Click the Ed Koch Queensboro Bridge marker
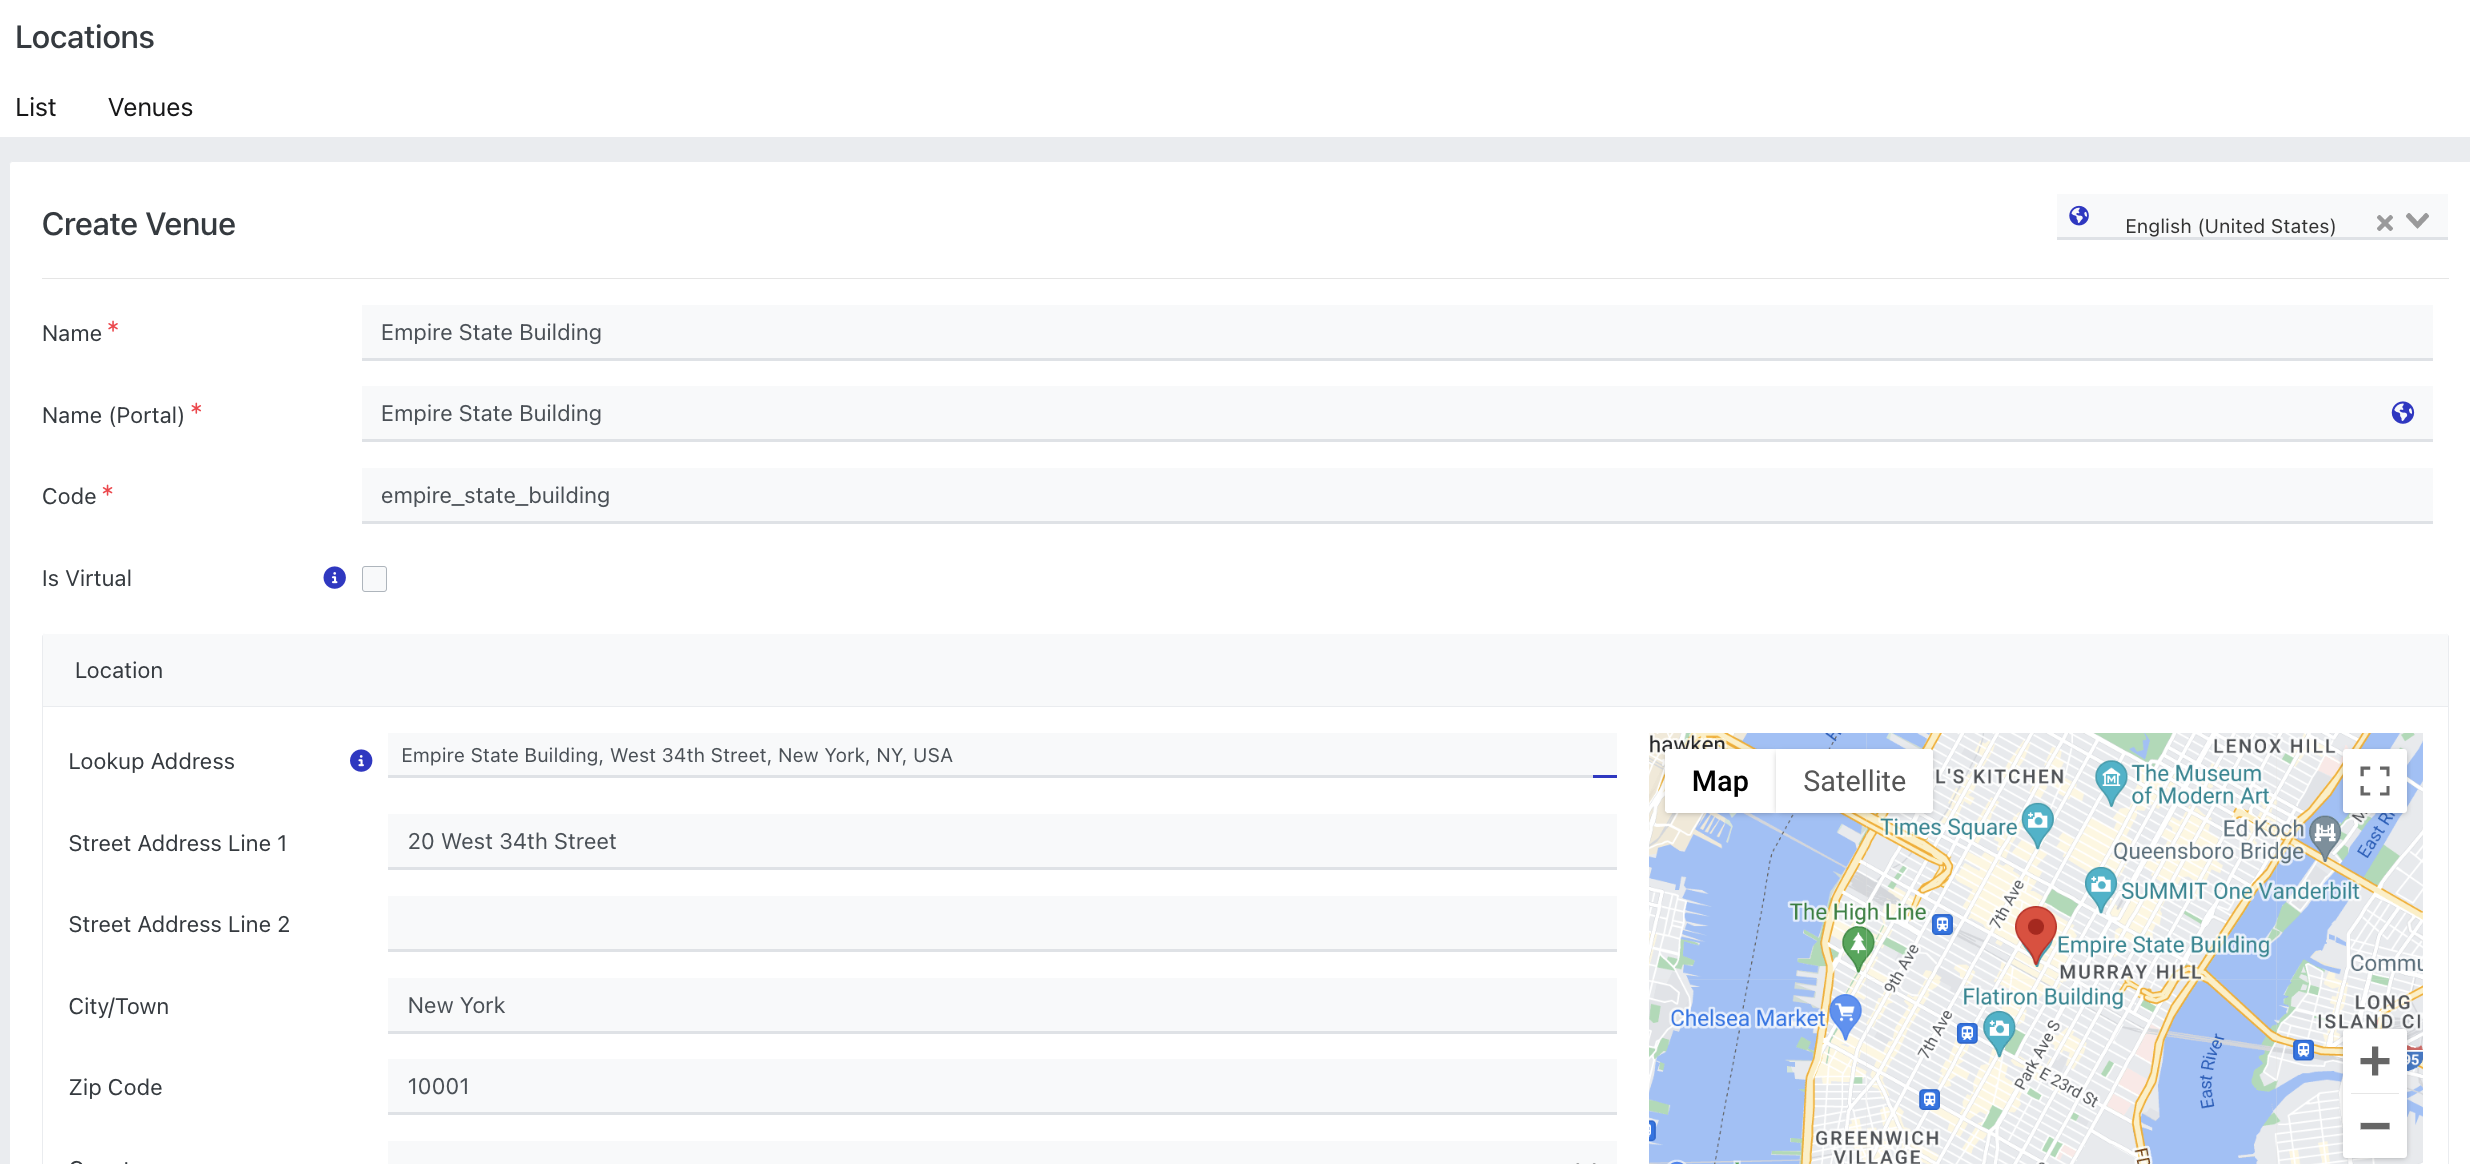 [x=2325, y=835]
